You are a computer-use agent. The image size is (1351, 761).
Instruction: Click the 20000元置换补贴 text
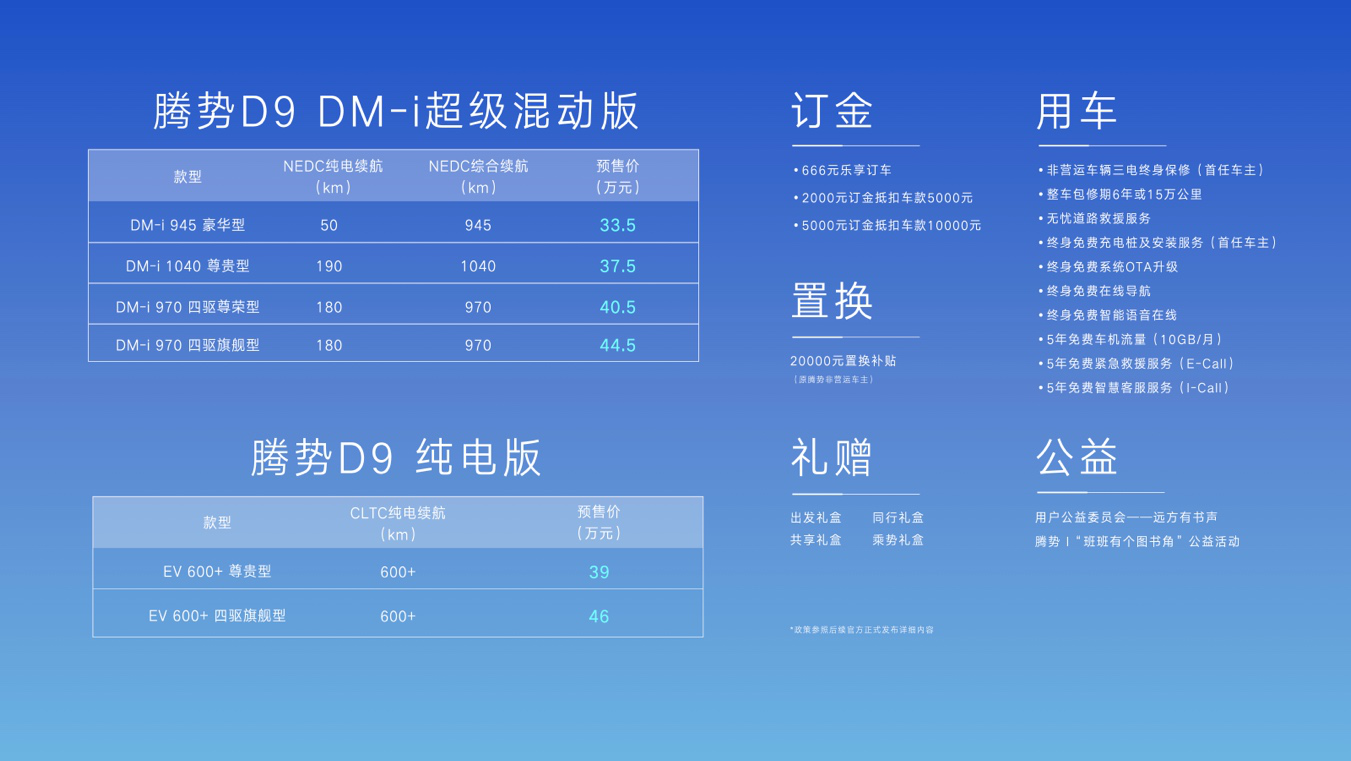(x=843, y=363)
